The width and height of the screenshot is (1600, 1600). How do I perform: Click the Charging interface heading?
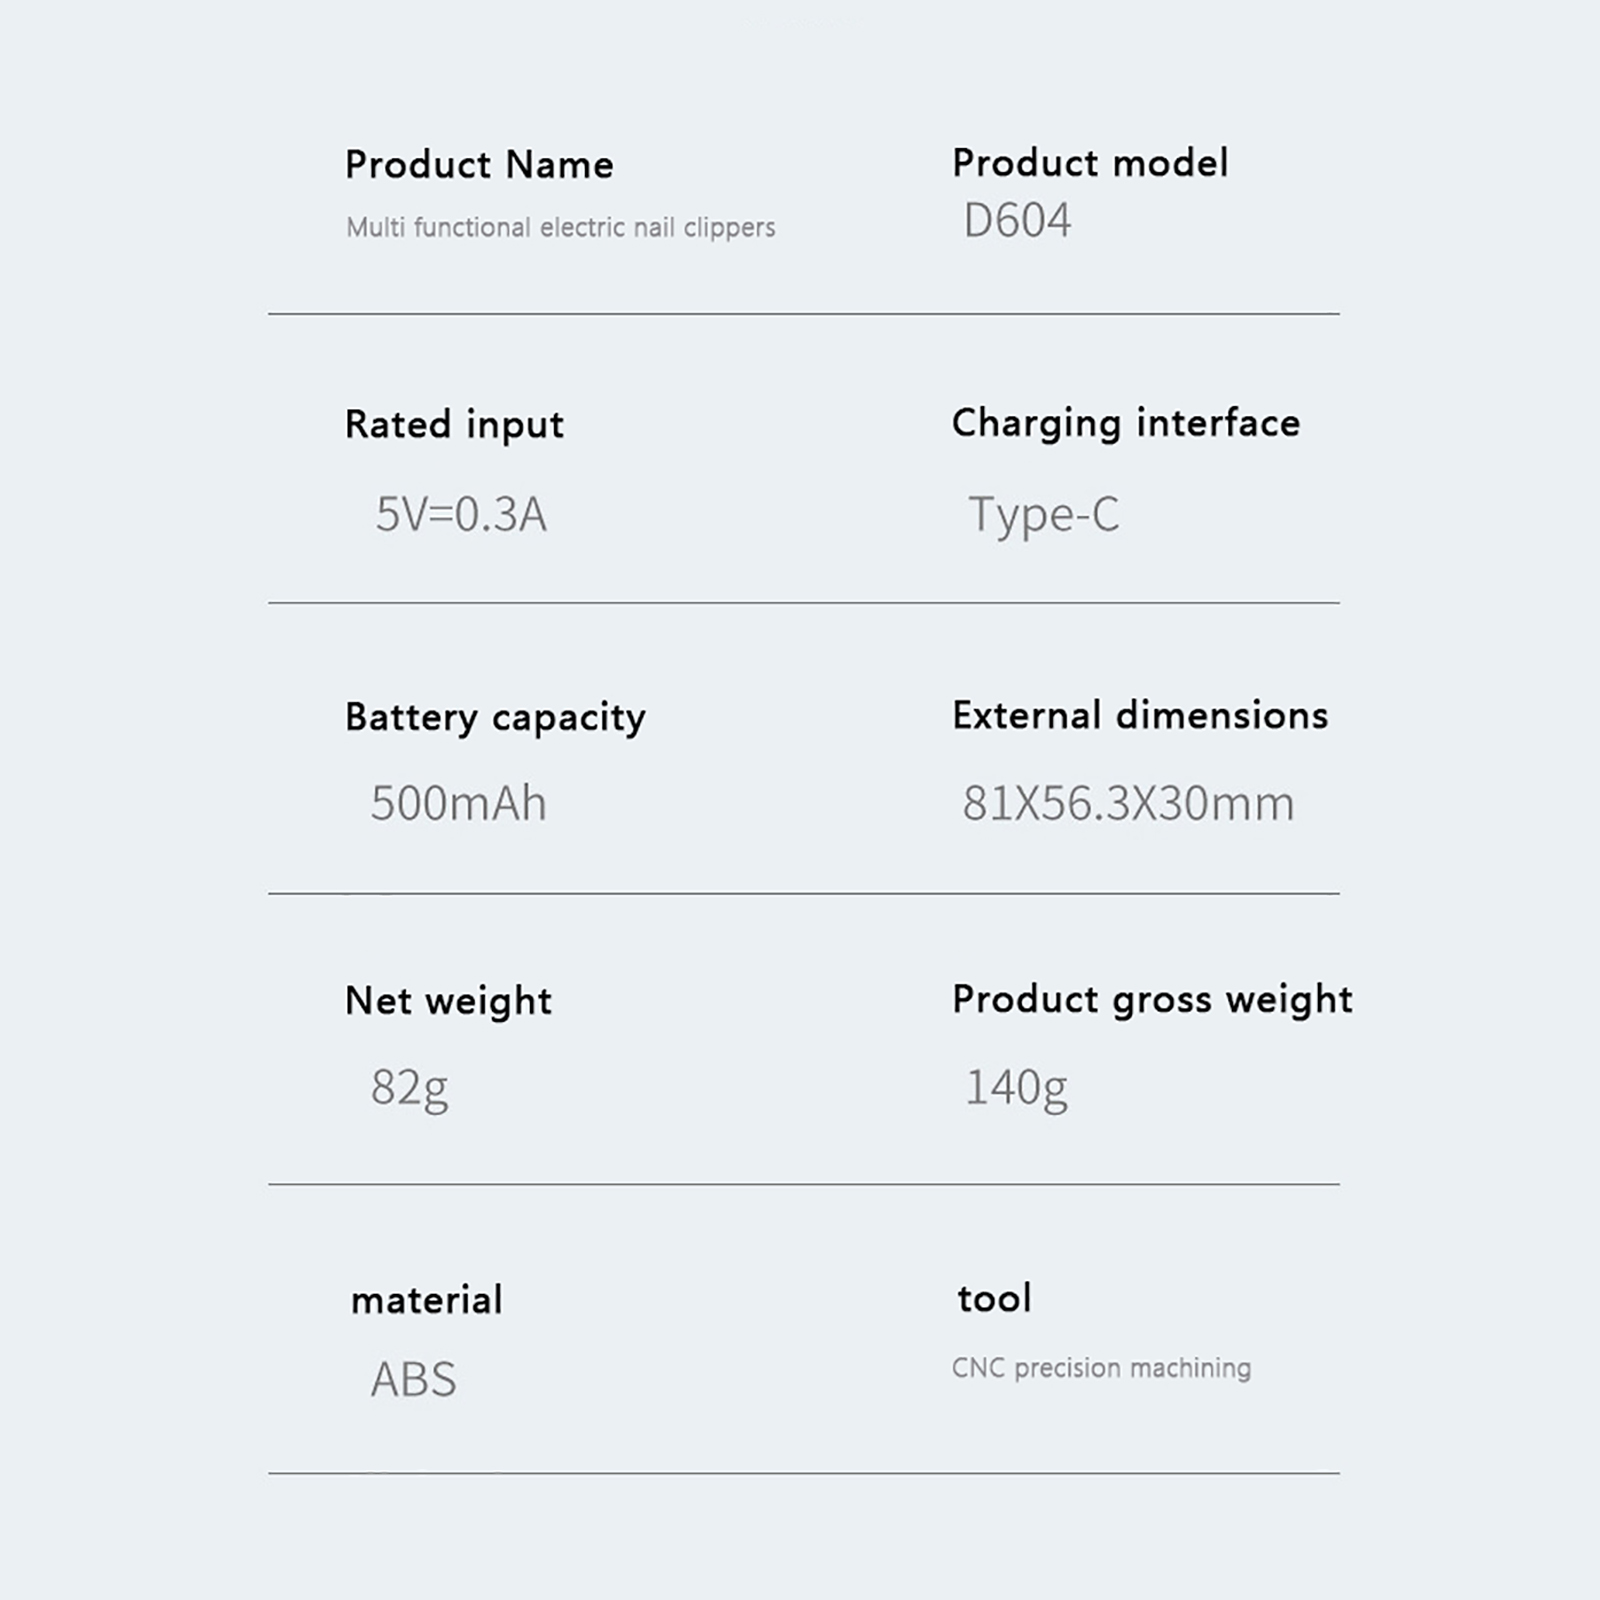pos(1126,424)
